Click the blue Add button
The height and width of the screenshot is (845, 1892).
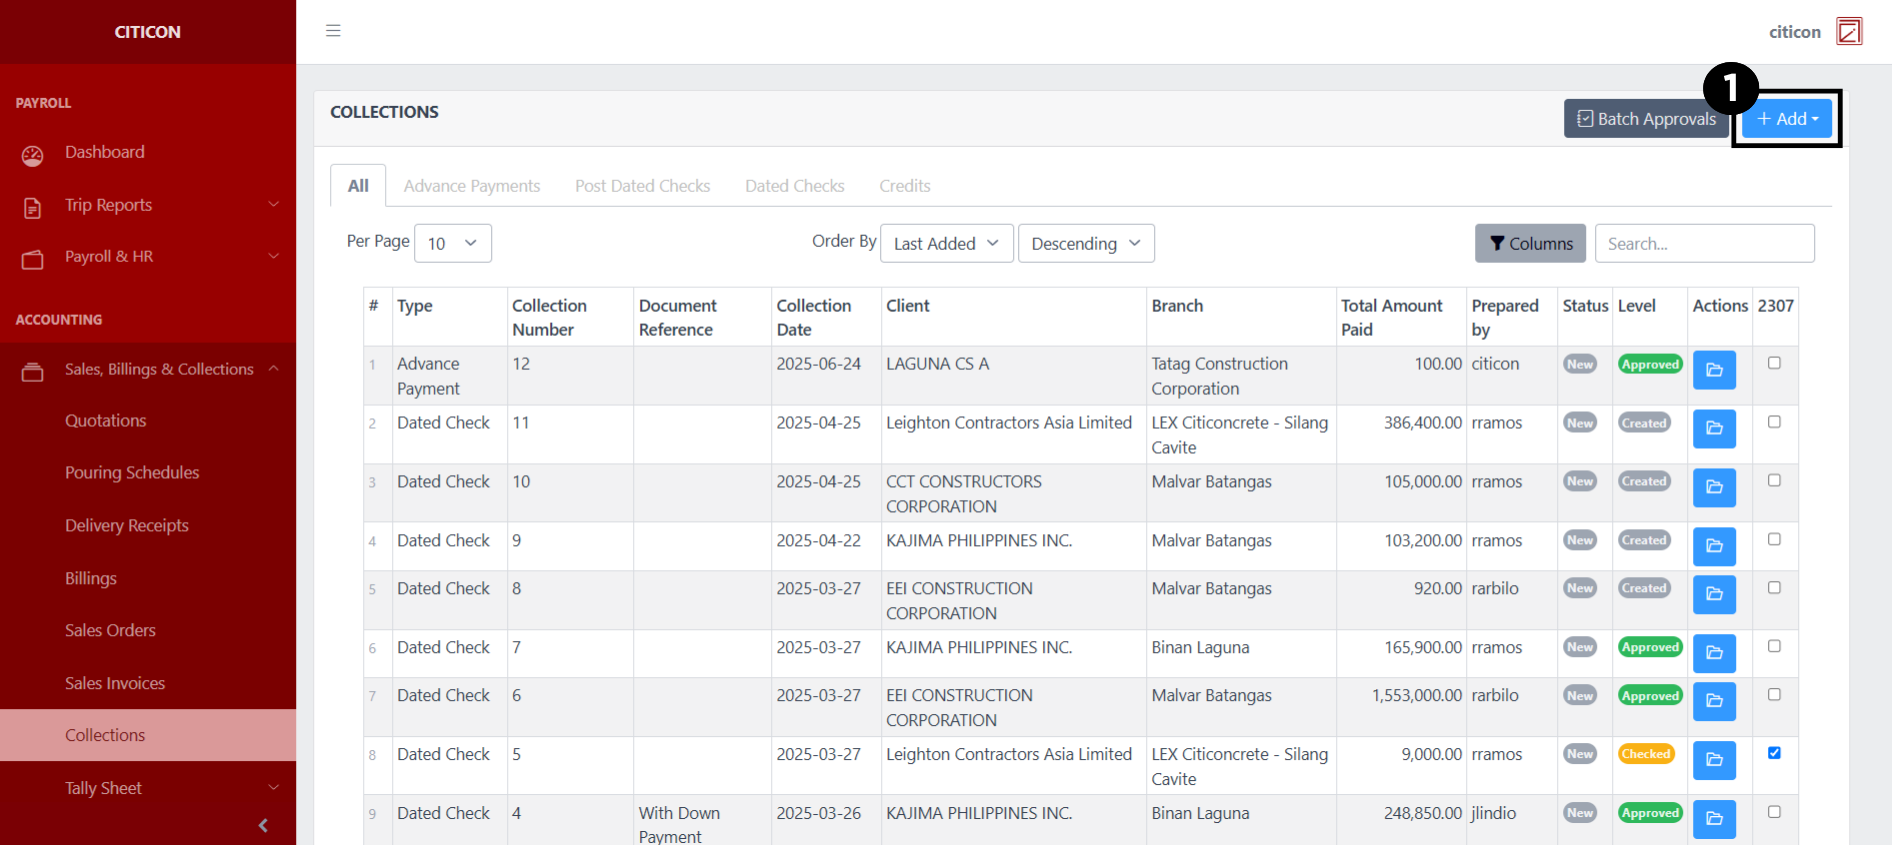click(x=1787, y=119)
